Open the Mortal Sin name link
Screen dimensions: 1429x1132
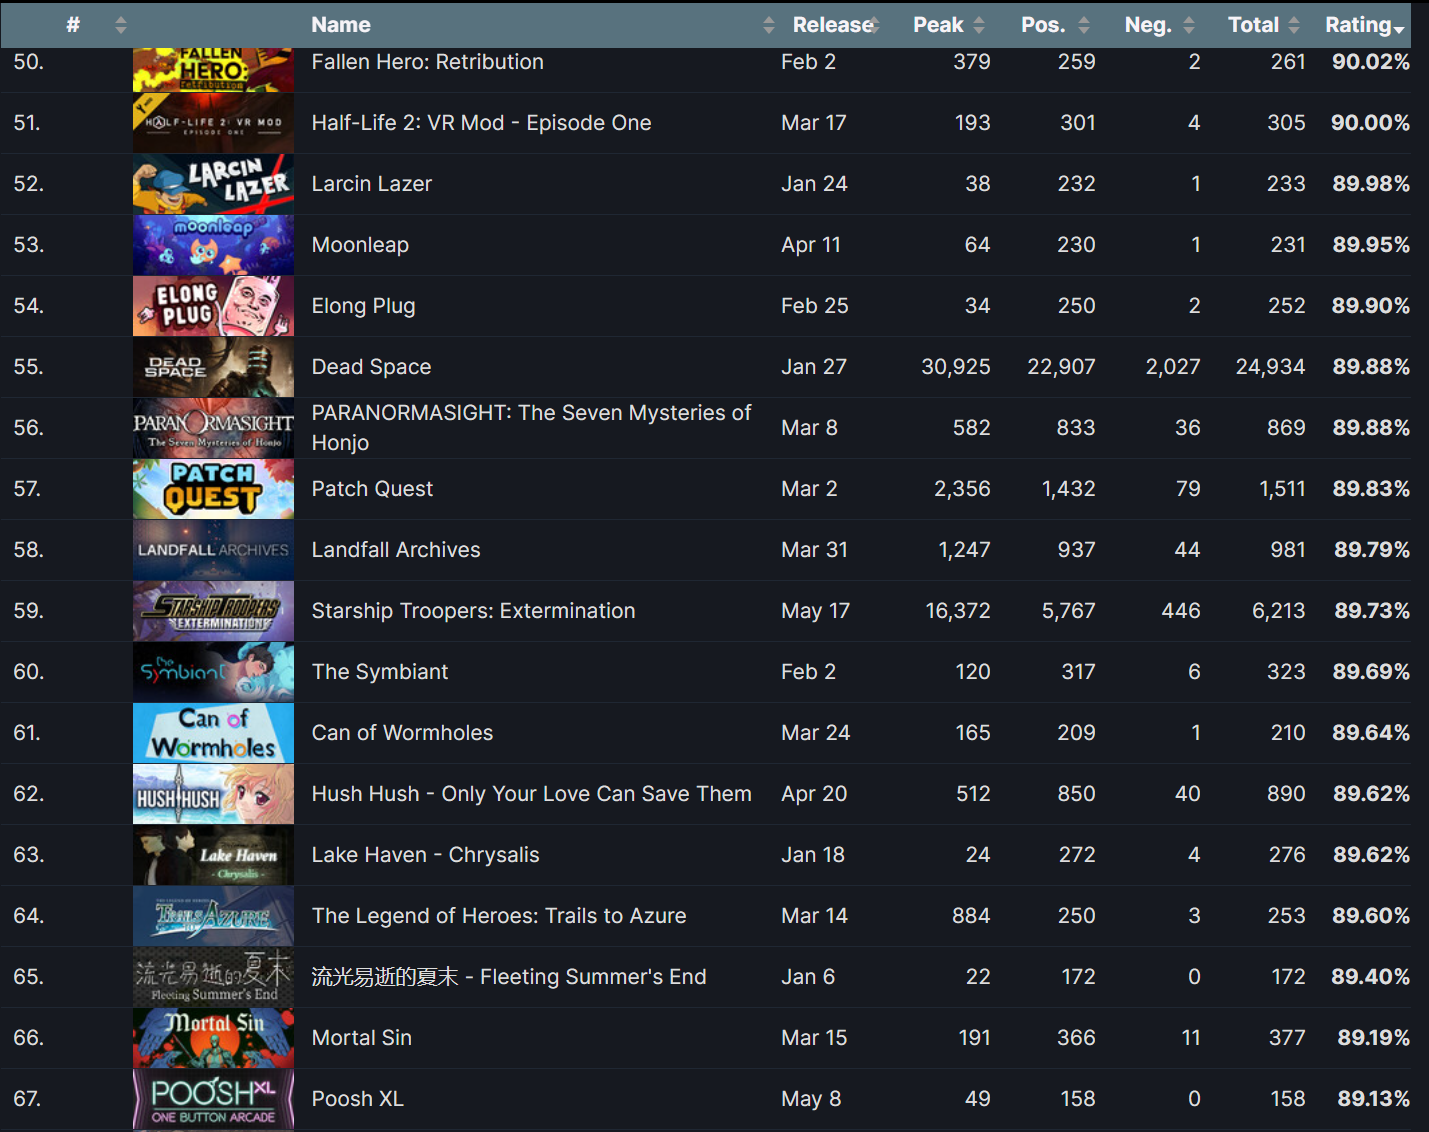click(361, 1038)
